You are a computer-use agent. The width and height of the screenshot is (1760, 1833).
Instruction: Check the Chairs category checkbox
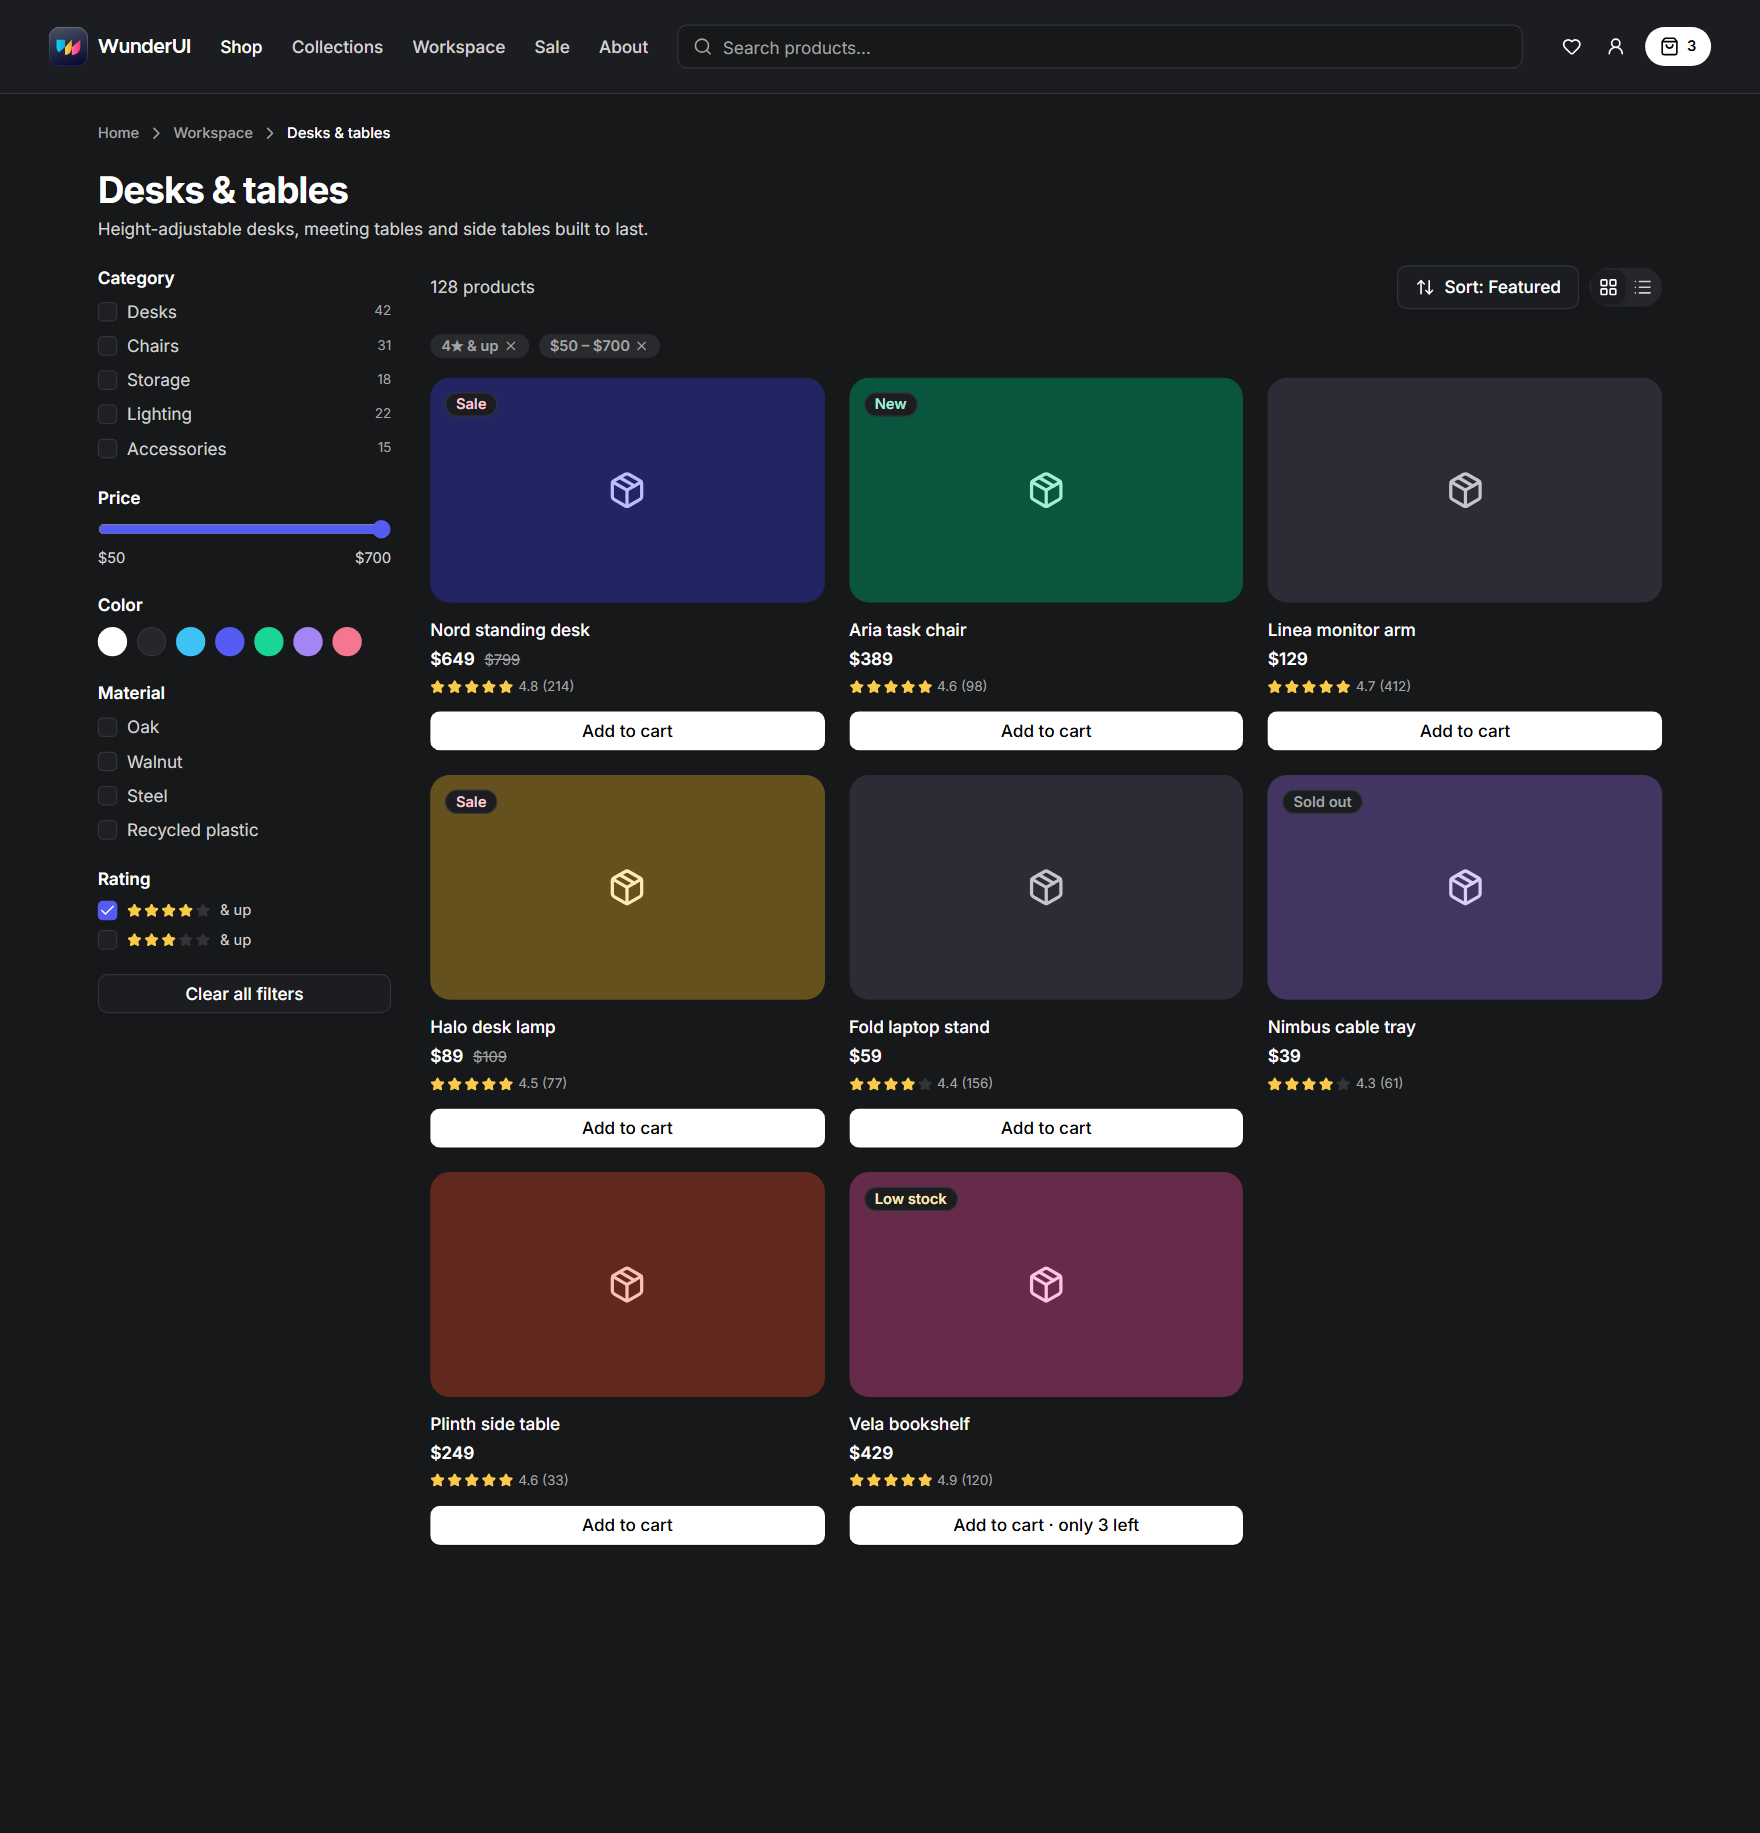(x=108, y=346)
